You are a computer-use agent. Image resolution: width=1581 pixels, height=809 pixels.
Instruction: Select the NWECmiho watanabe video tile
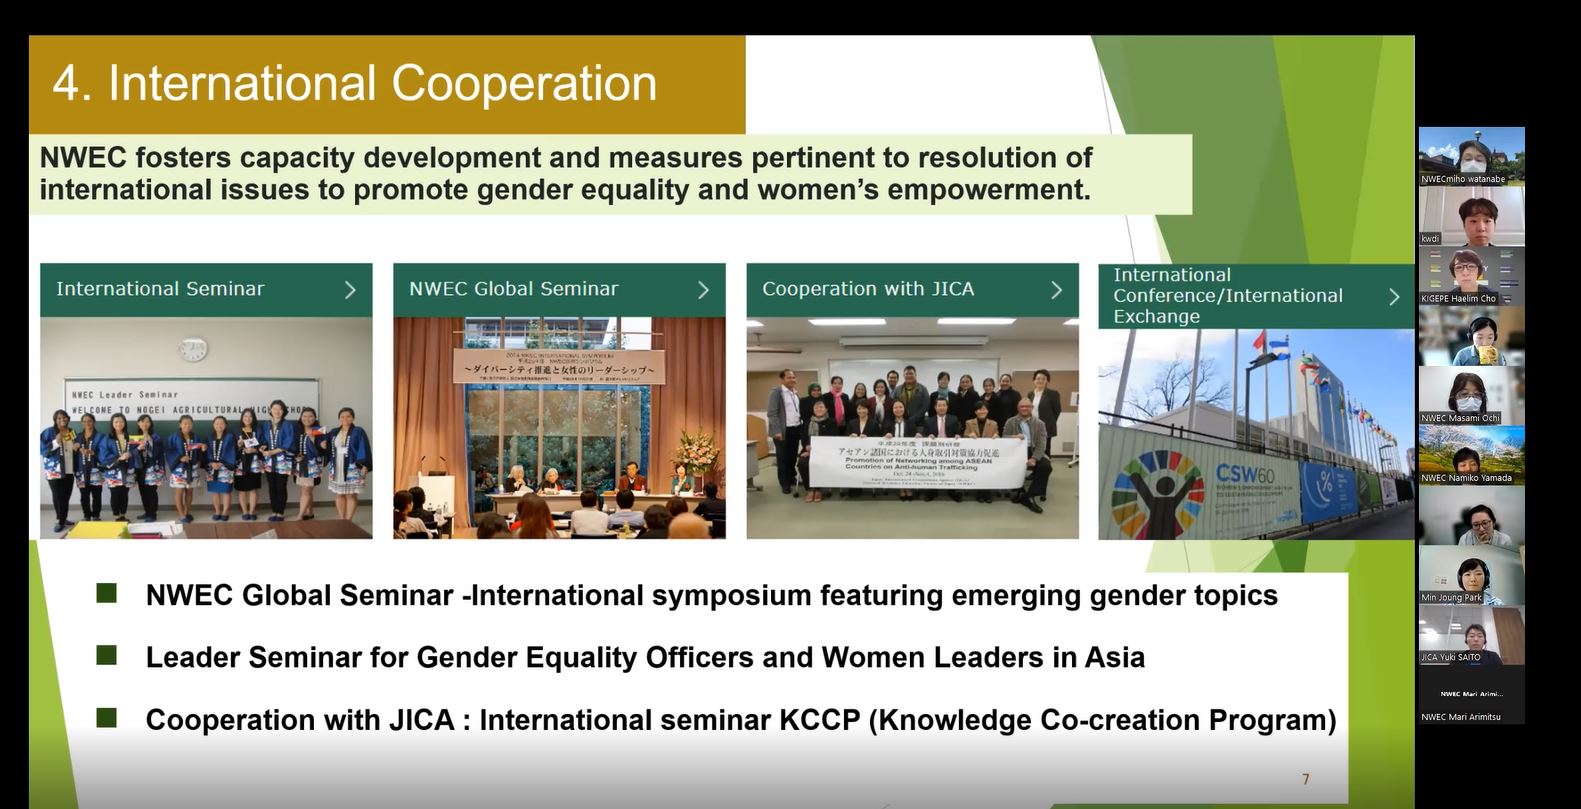click(x=1471, y=156)
